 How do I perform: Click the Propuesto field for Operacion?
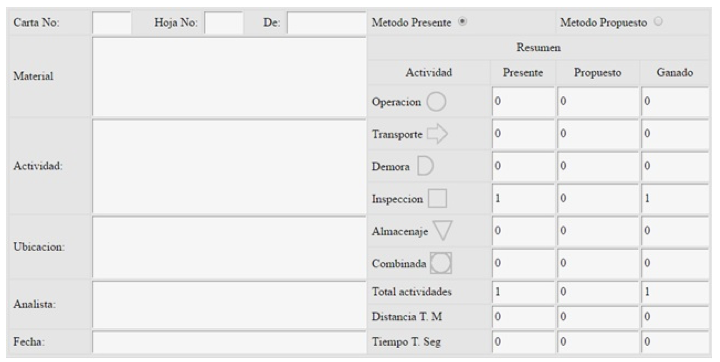click(x=598, y=102)
